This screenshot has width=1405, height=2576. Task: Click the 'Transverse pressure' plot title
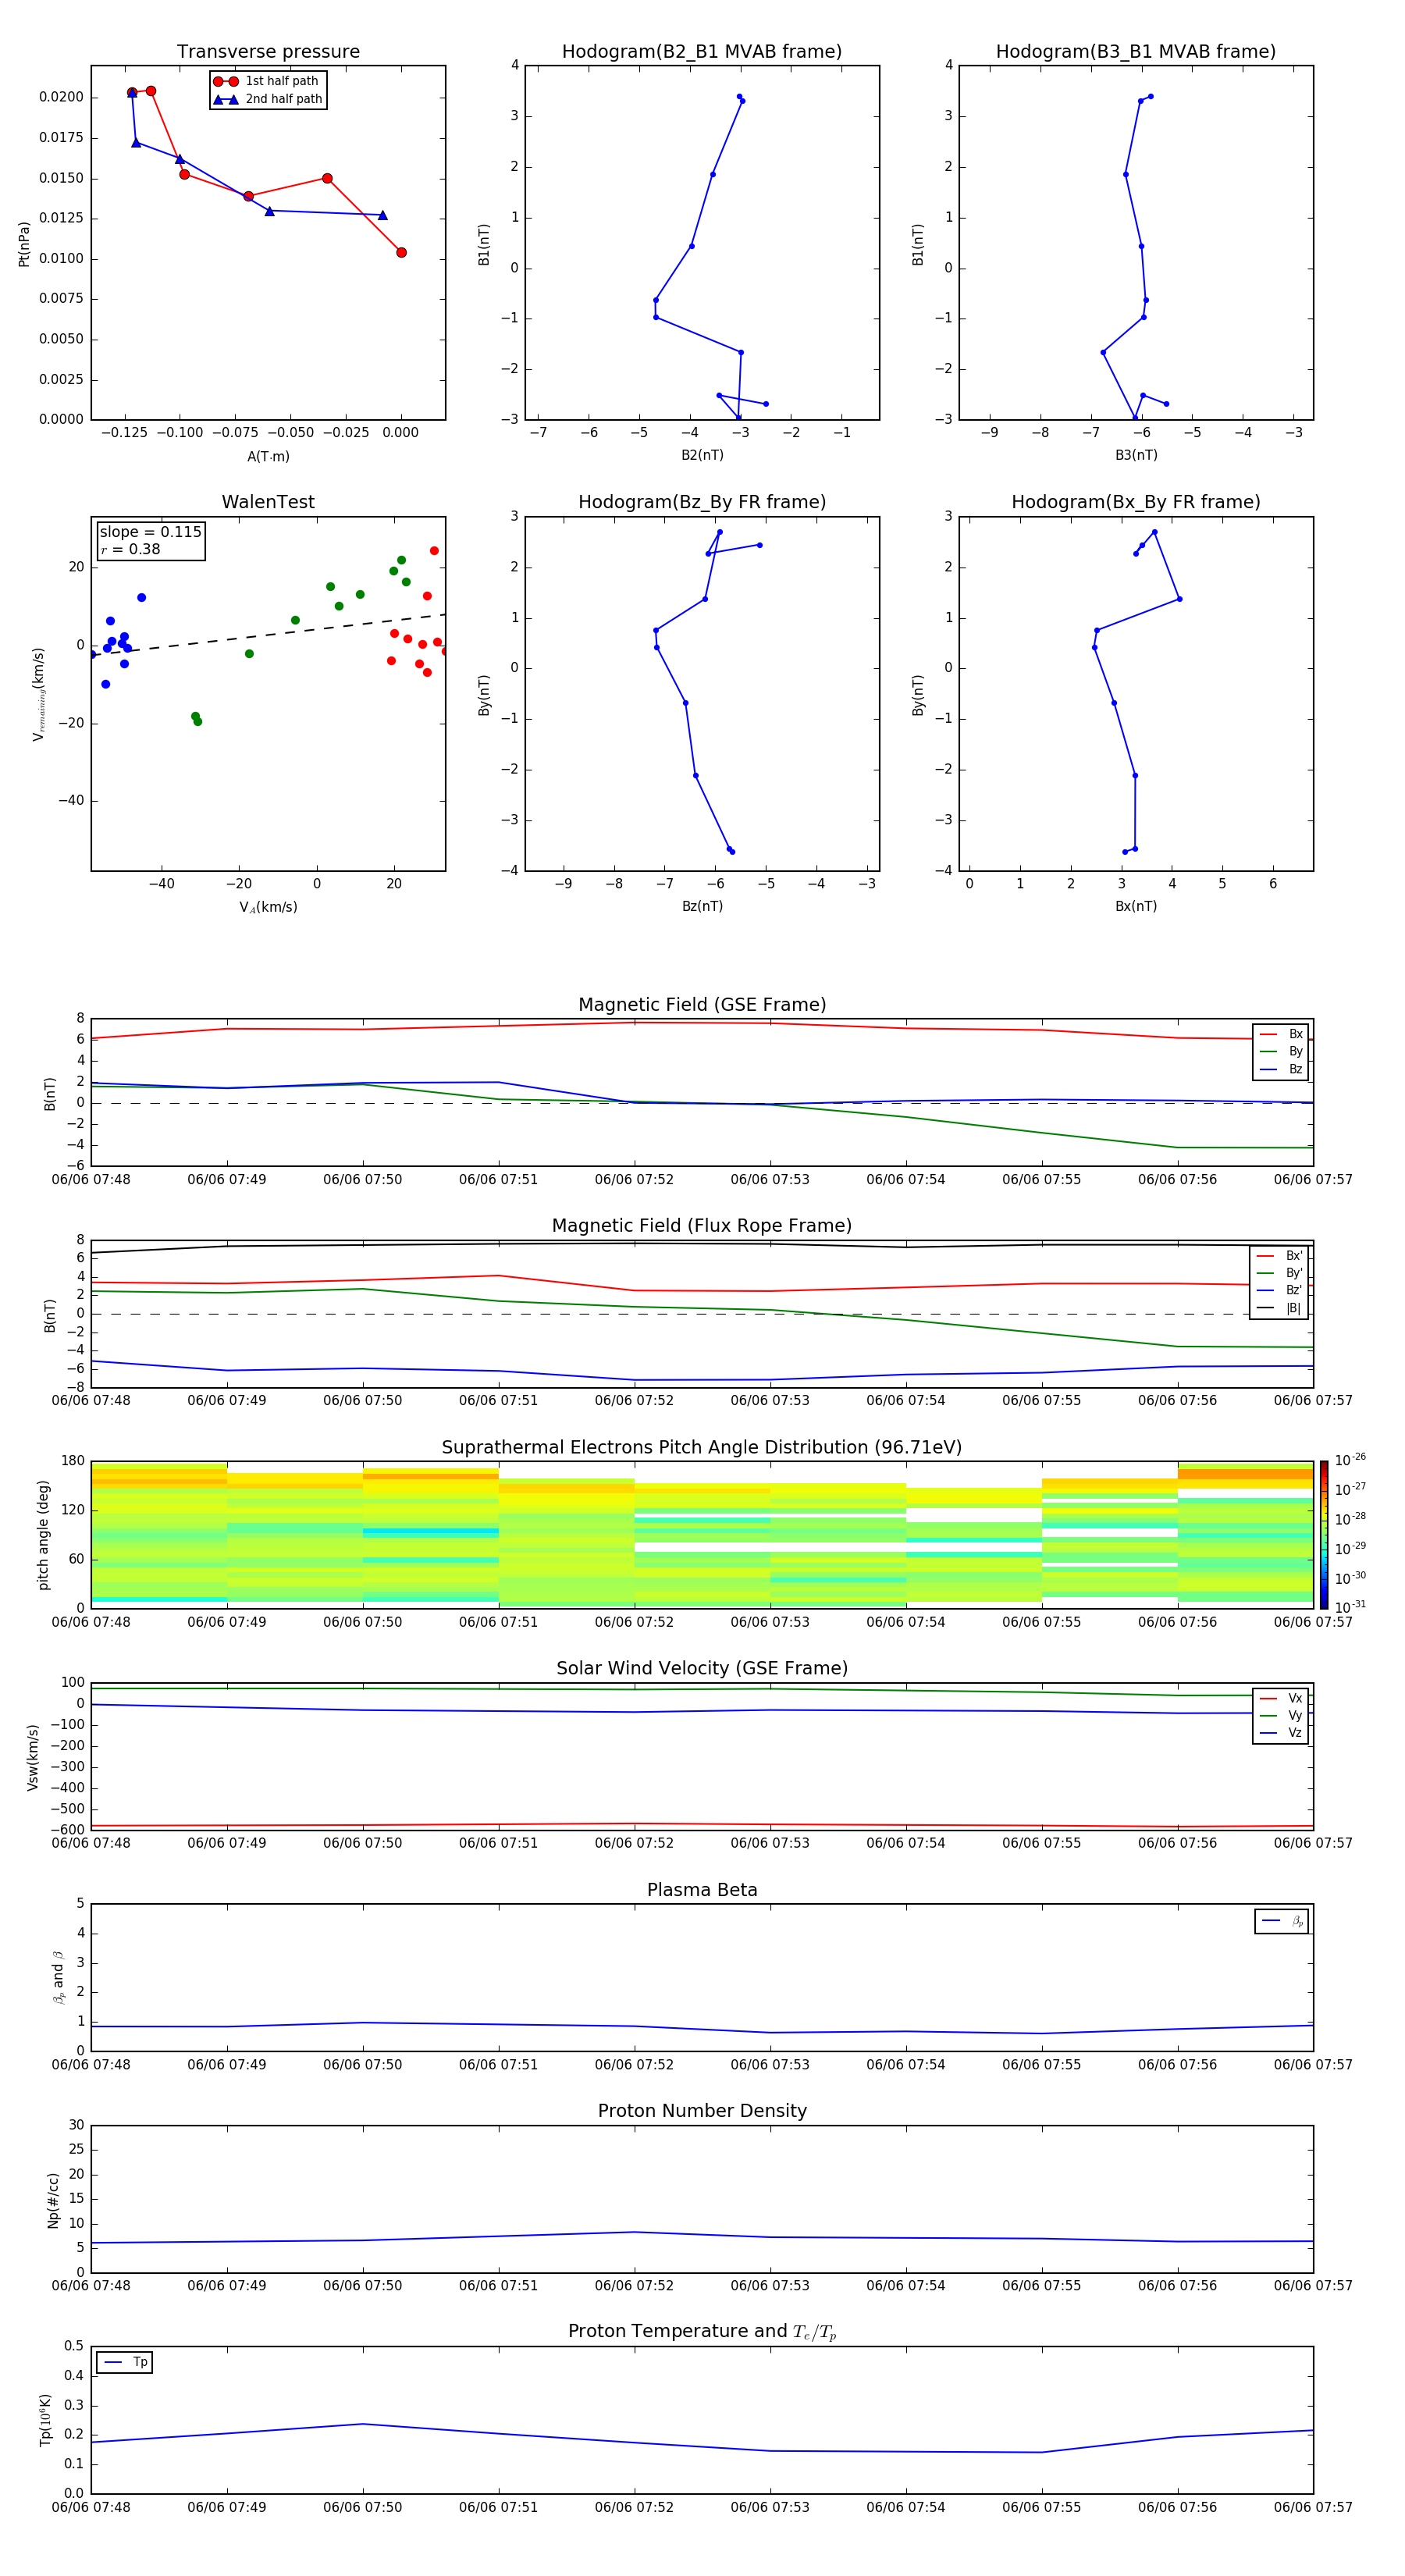[268, 51]
